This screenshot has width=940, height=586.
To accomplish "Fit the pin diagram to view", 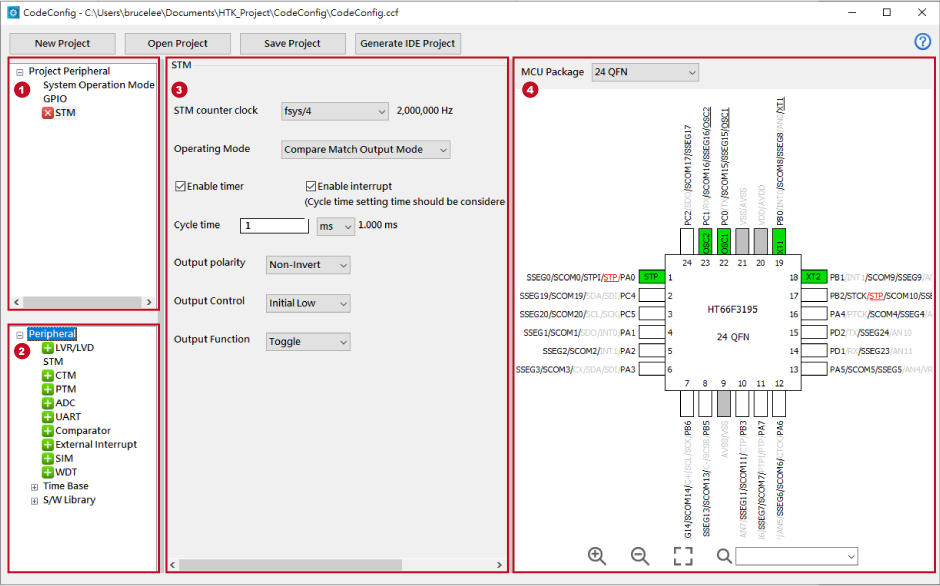I will point(683,556).
